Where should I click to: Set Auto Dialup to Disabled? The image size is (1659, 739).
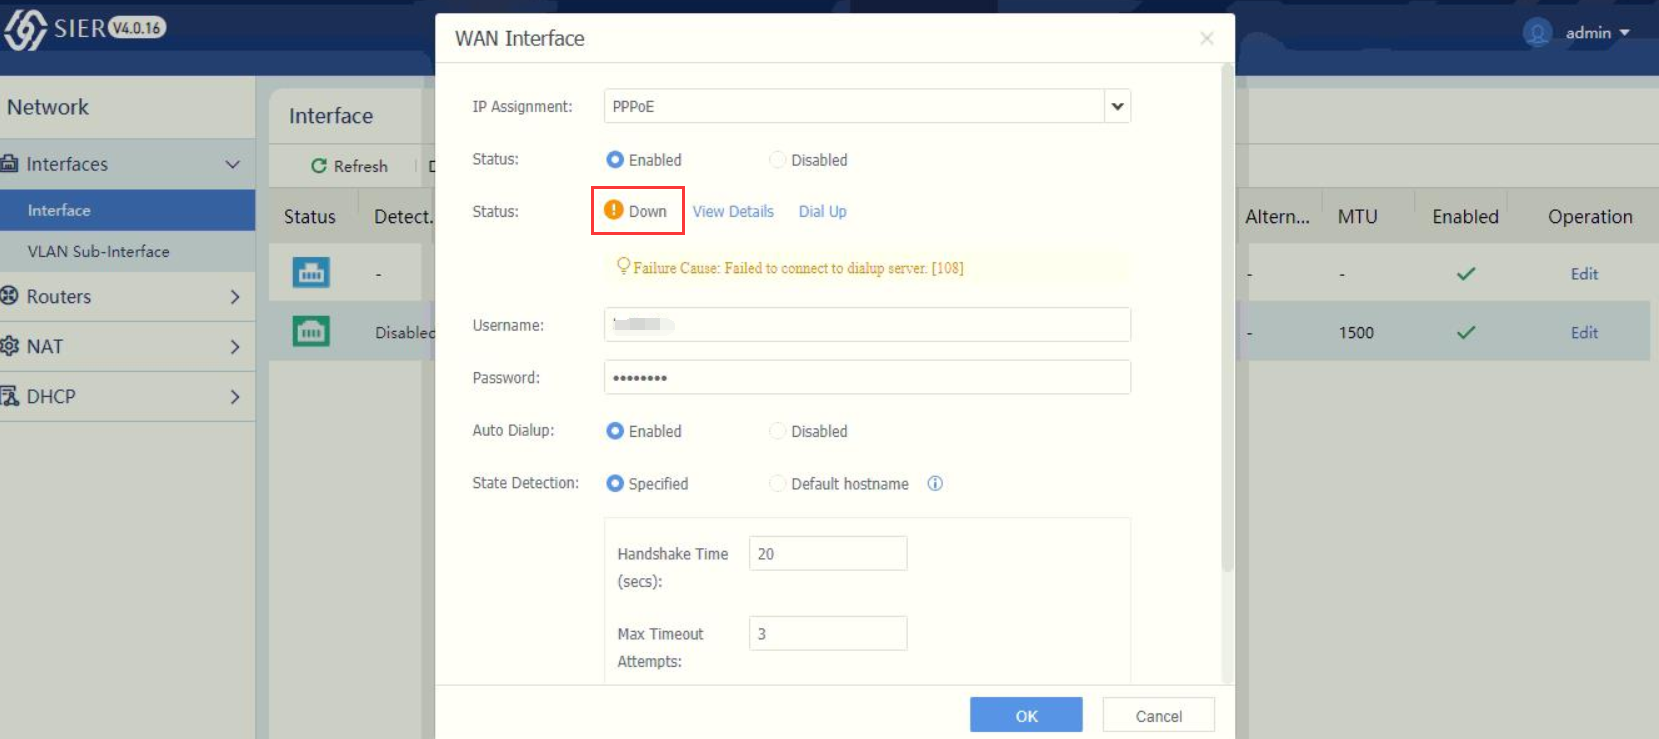(777, 431)
